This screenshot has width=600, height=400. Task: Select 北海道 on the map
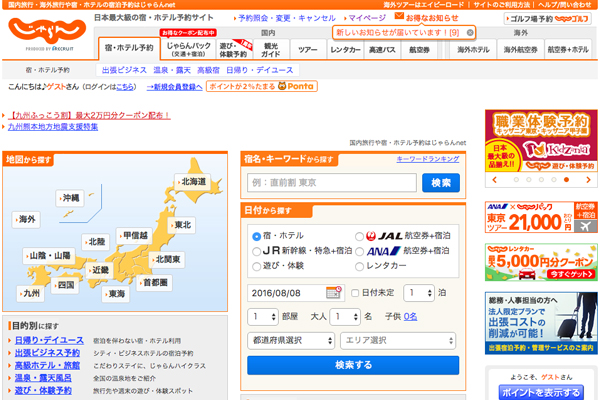[x=192, y=182]
